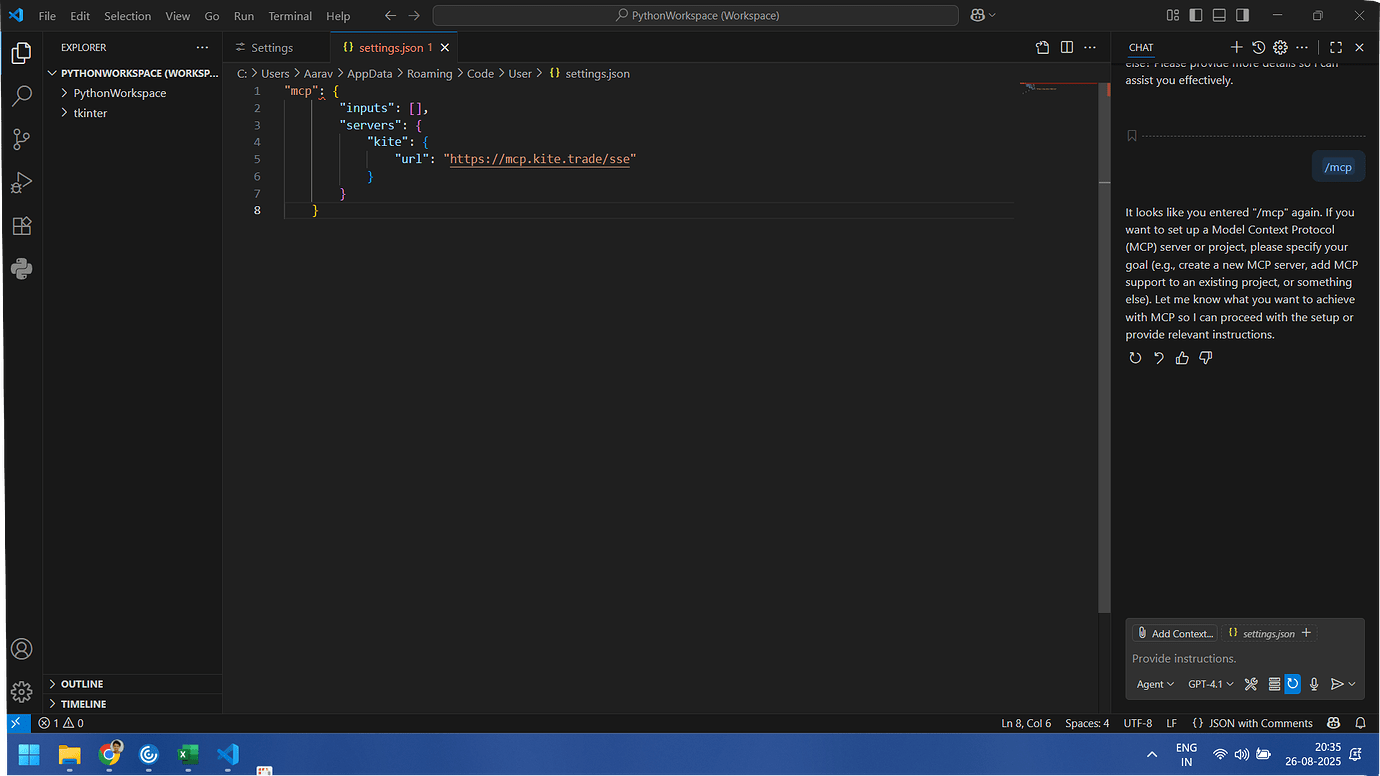Select the Python extension icon in sidebar
1380x776 pixels.
point(21,268)
